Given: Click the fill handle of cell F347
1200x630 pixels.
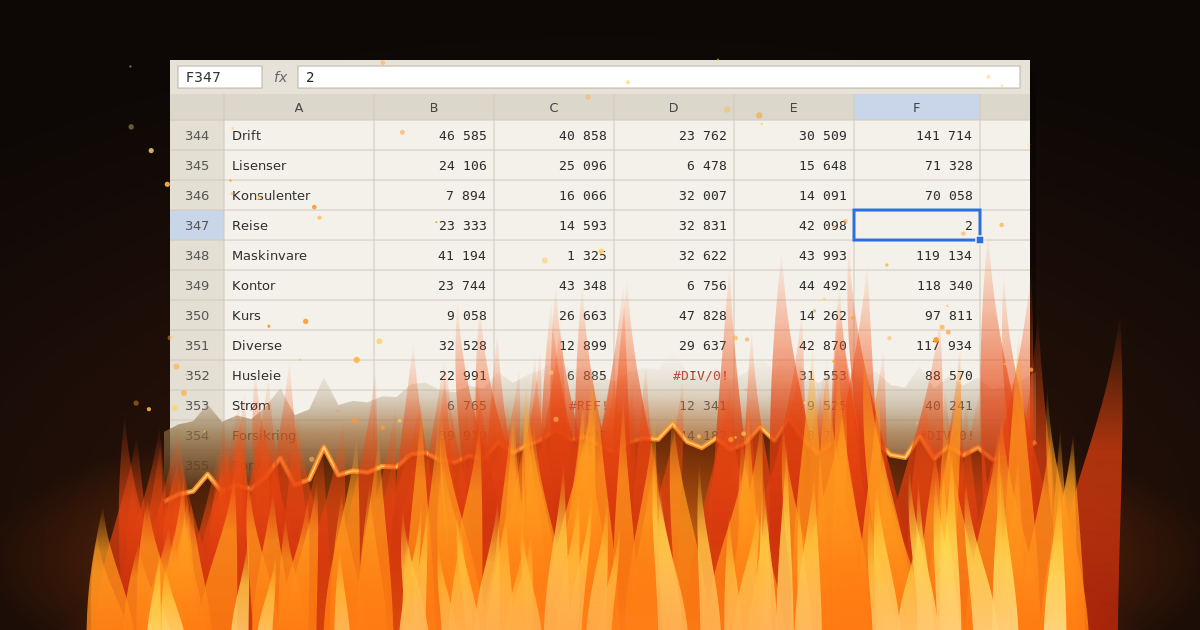Looking at the screenshot, I should click(x=980, y=240).
